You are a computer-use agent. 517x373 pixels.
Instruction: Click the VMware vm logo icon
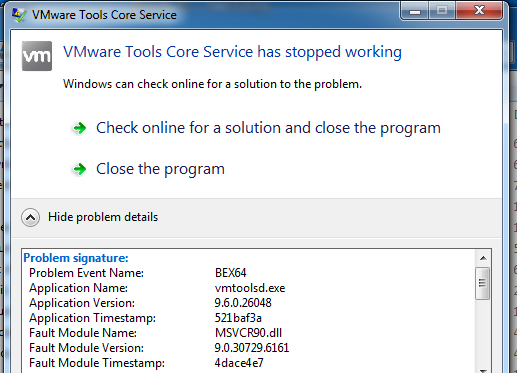point(37,56)
